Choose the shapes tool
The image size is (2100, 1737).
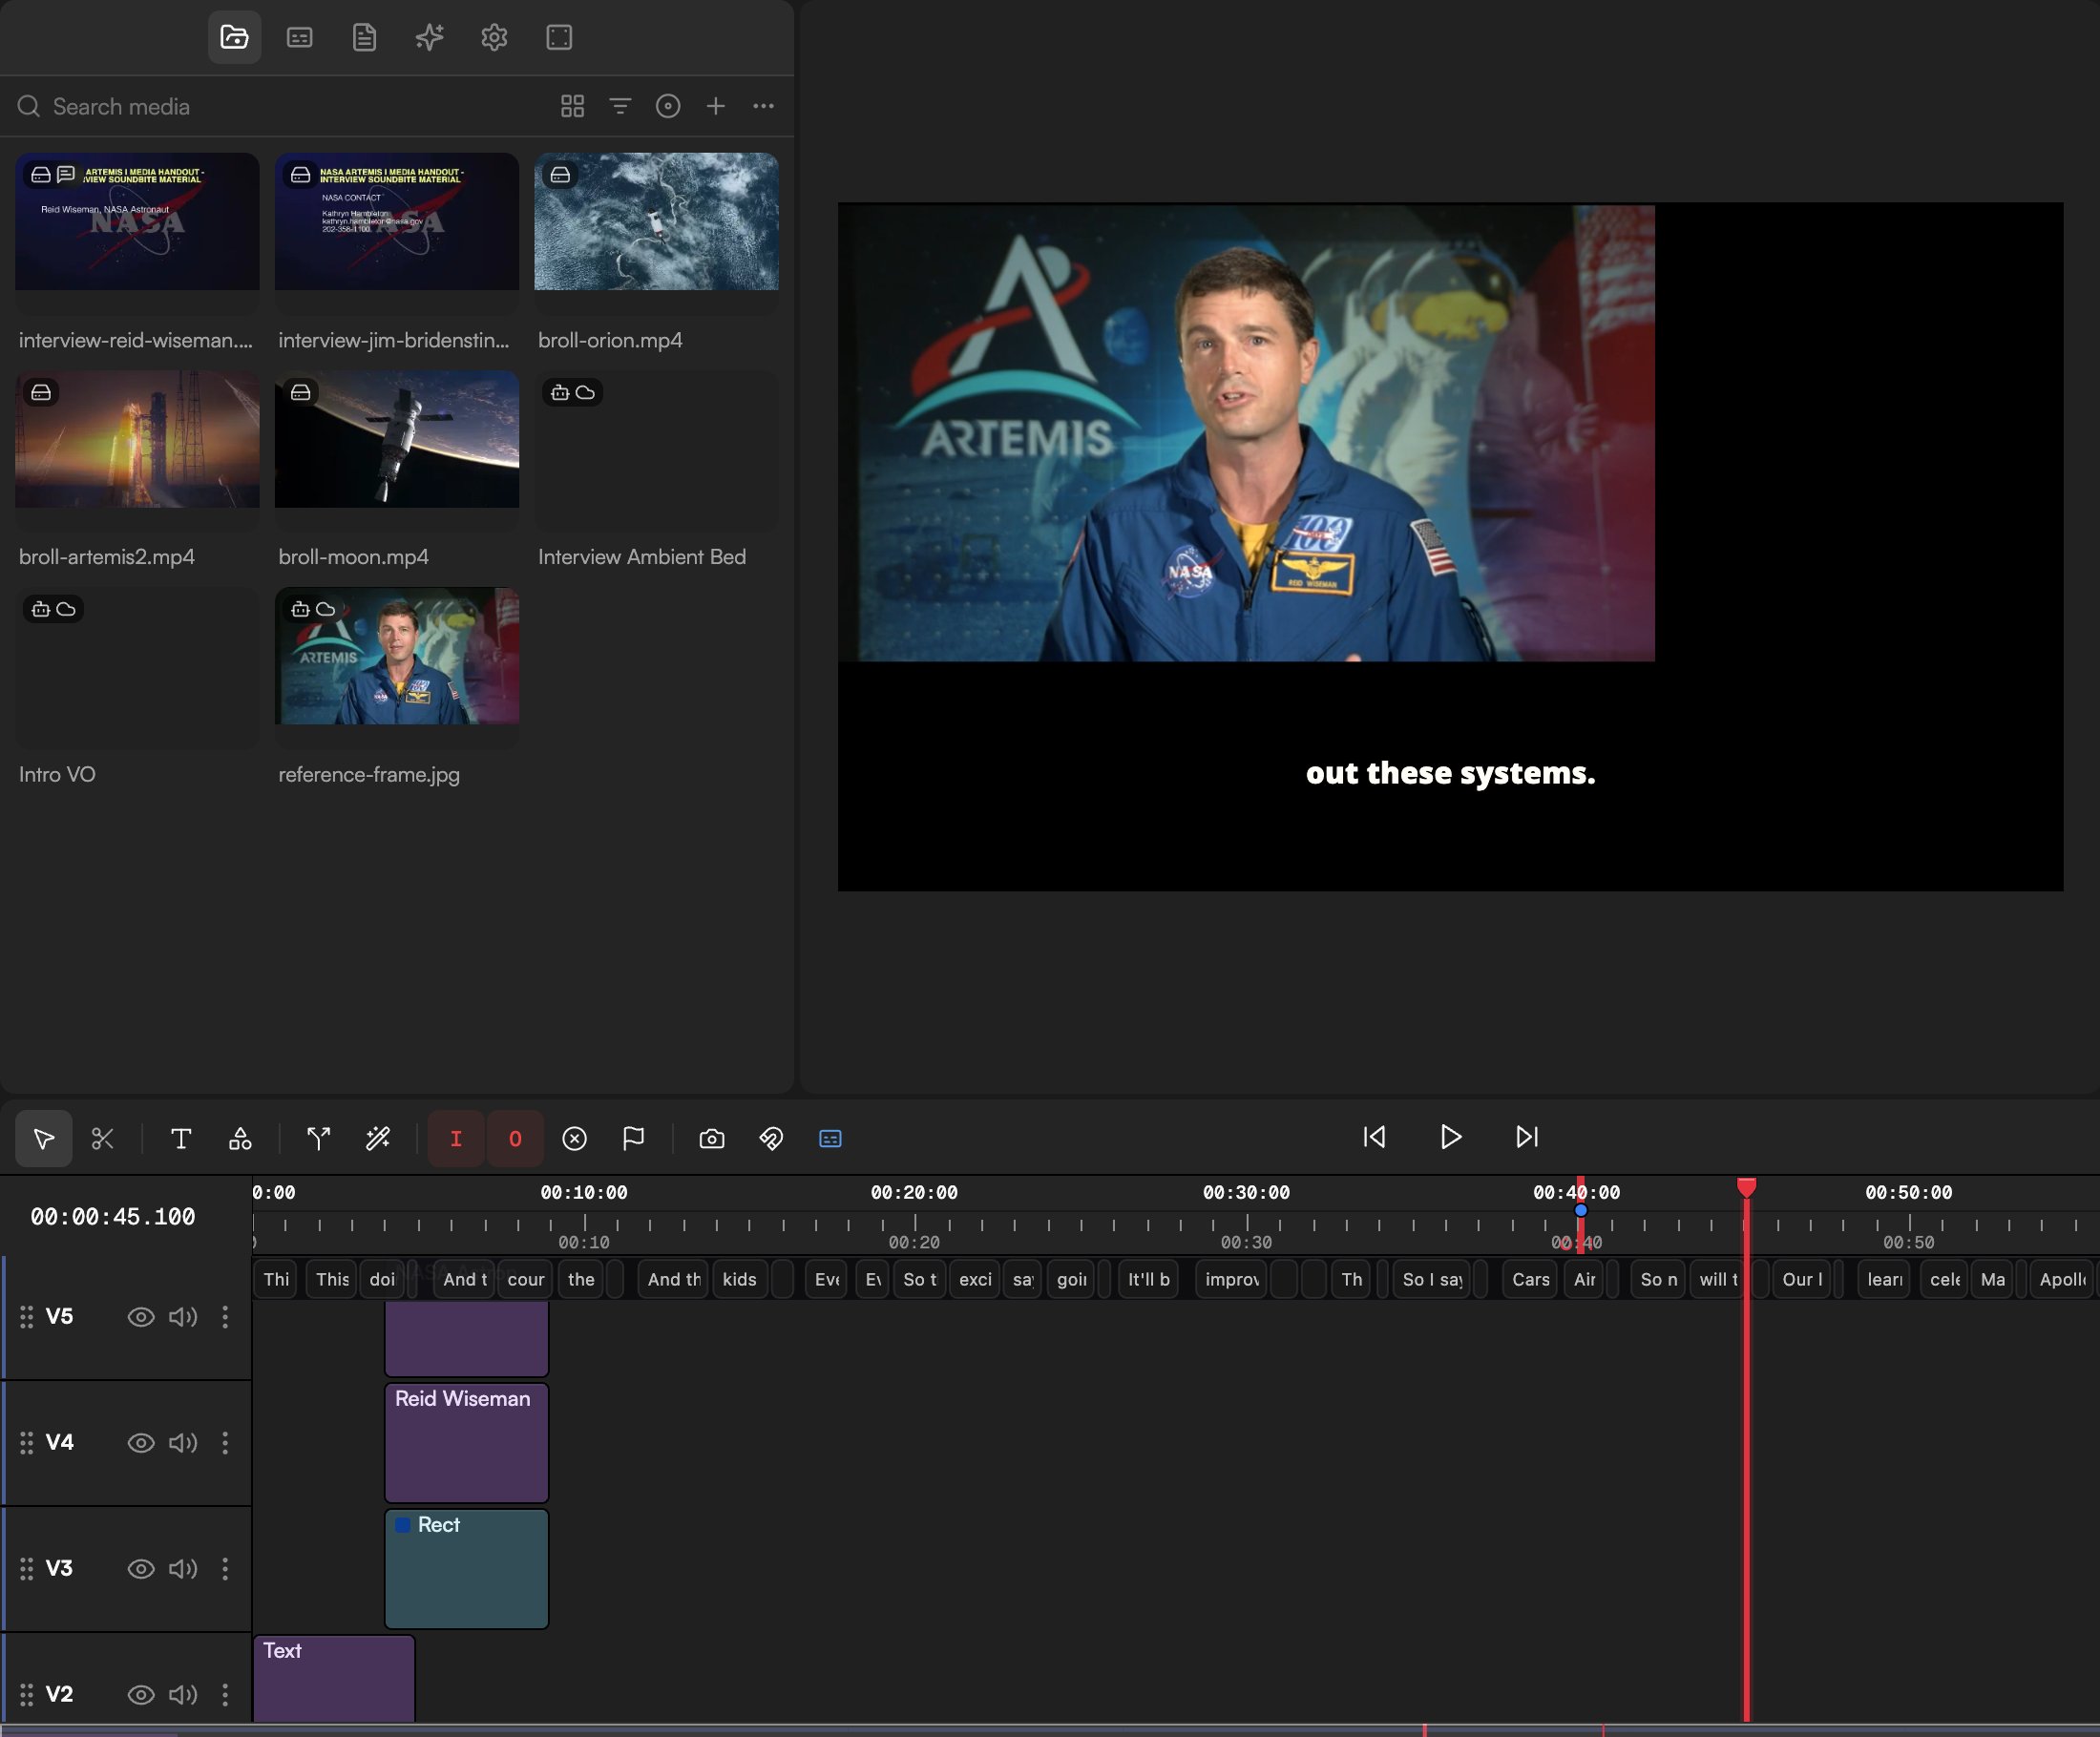240,1138
